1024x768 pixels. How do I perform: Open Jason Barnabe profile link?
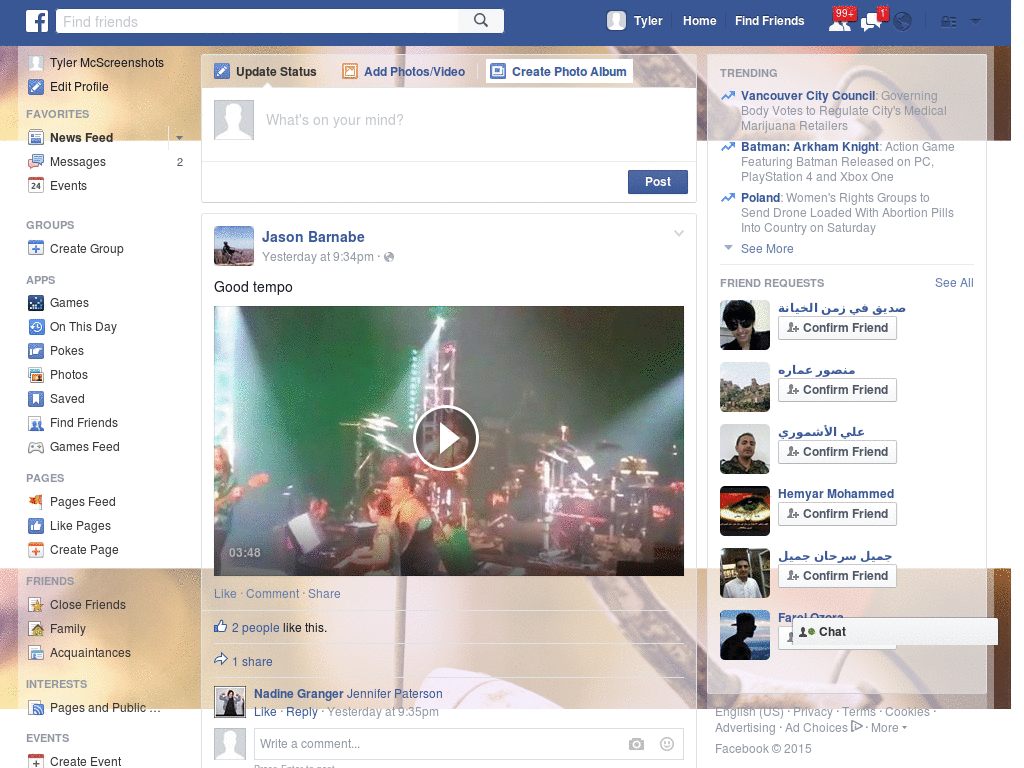[x=313, y=237]
